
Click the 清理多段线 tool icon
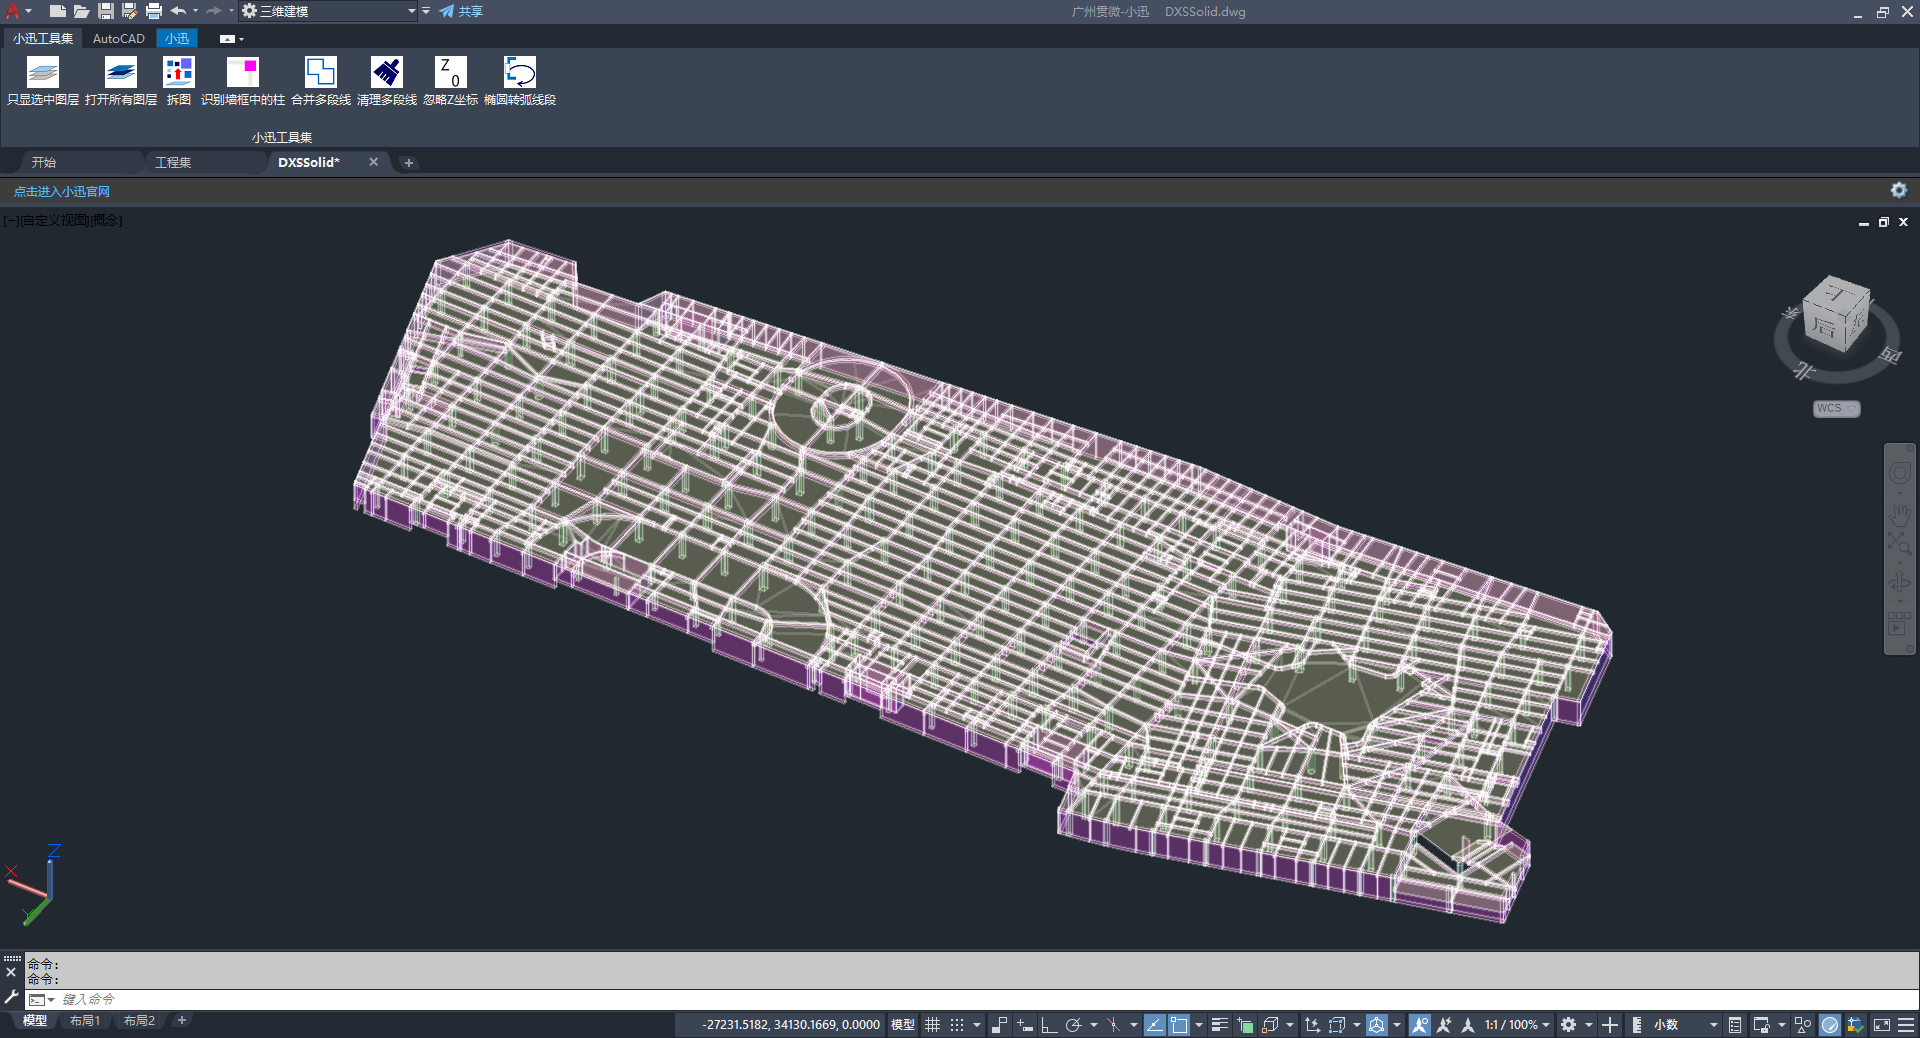(387, 72)
